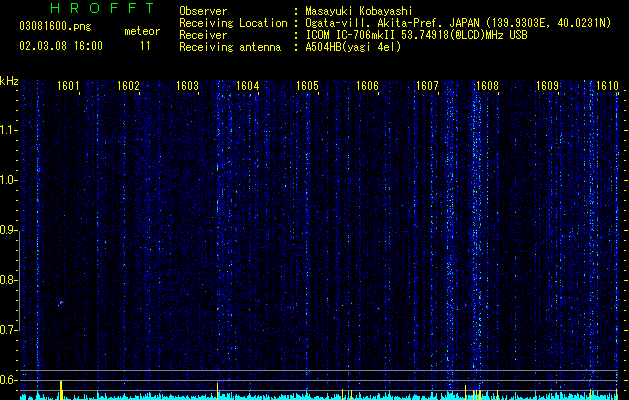The image size is (629, 400).
Task: Click the 1.0 kHz axis label
Action: 9,180
